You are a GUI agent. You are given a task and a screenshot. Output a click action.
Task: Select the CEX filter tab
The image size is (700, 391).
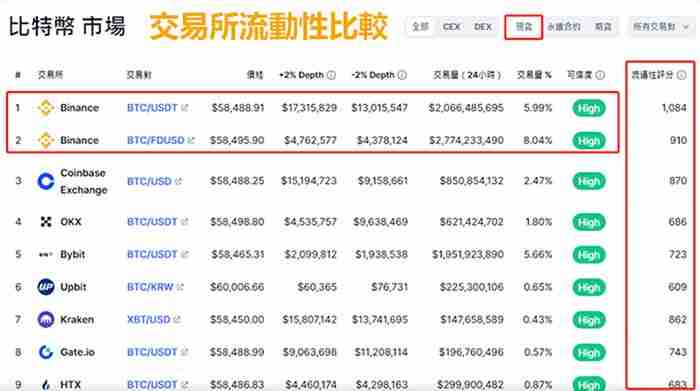coord(451,27)
